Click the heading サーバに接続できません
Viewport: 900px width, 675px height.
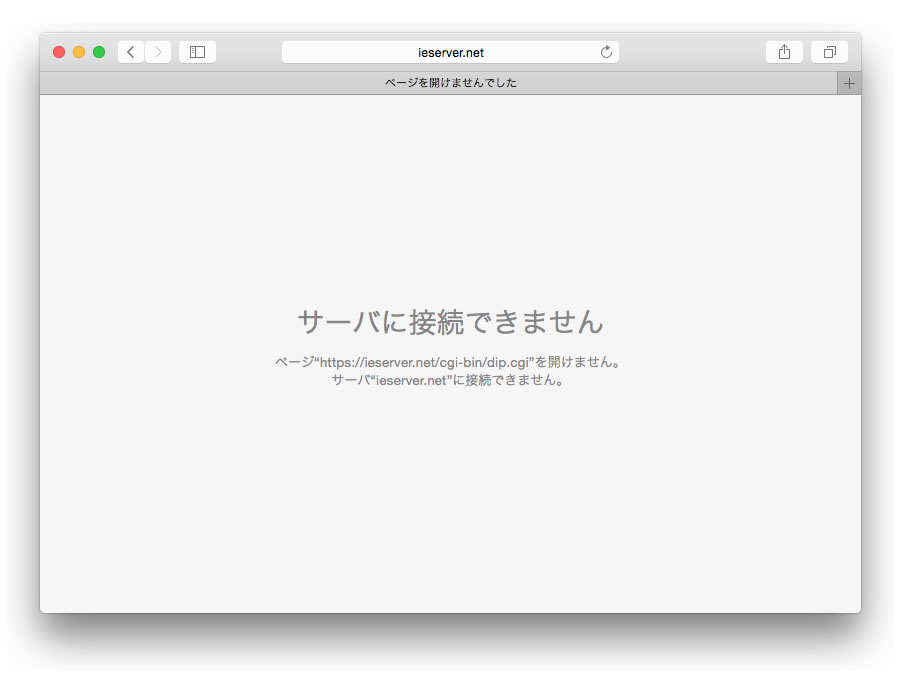pyautogui.click(x=450, y=321)
